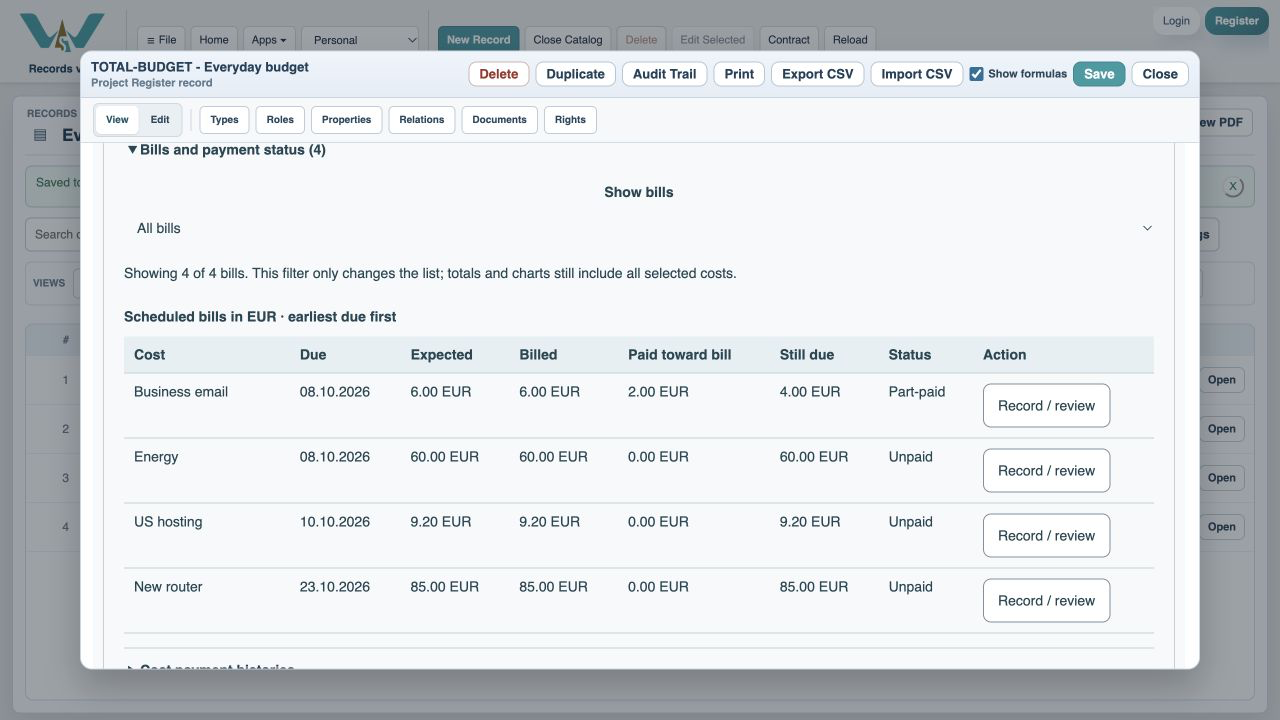Screen dimensions: 1280x720
Task: Click Import CSV button
Action: point(916,74)
